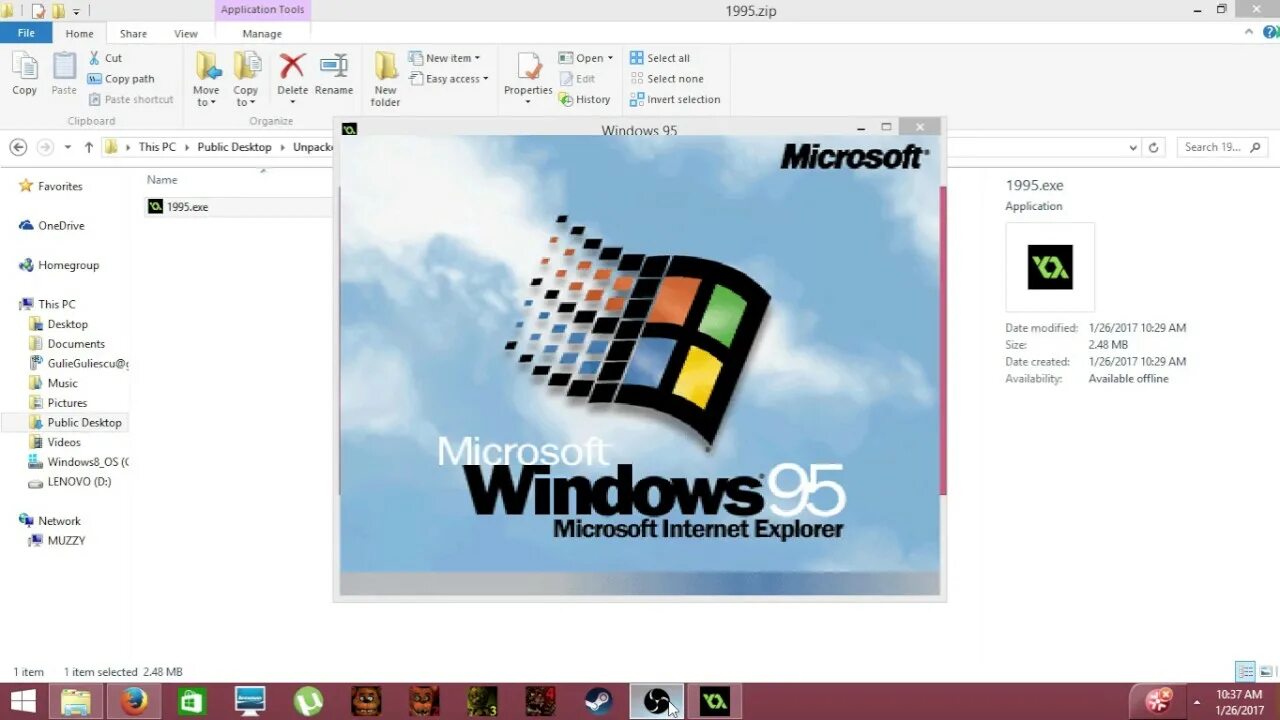Go back in Explorer navigation

pos(18,147)
